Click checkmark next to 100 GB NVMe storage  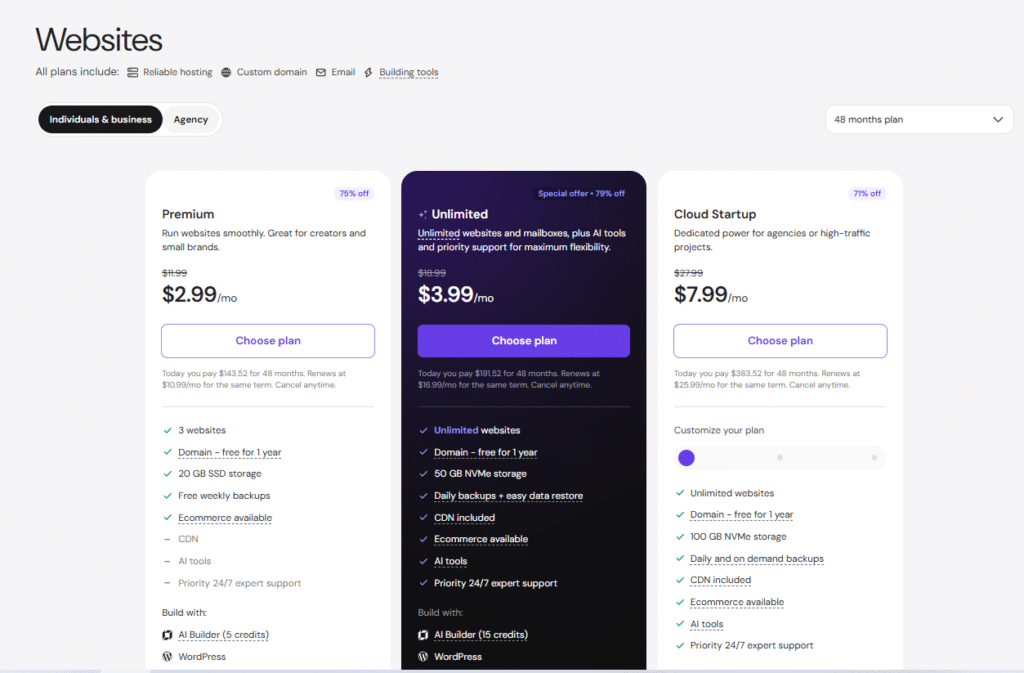[679, 537]
